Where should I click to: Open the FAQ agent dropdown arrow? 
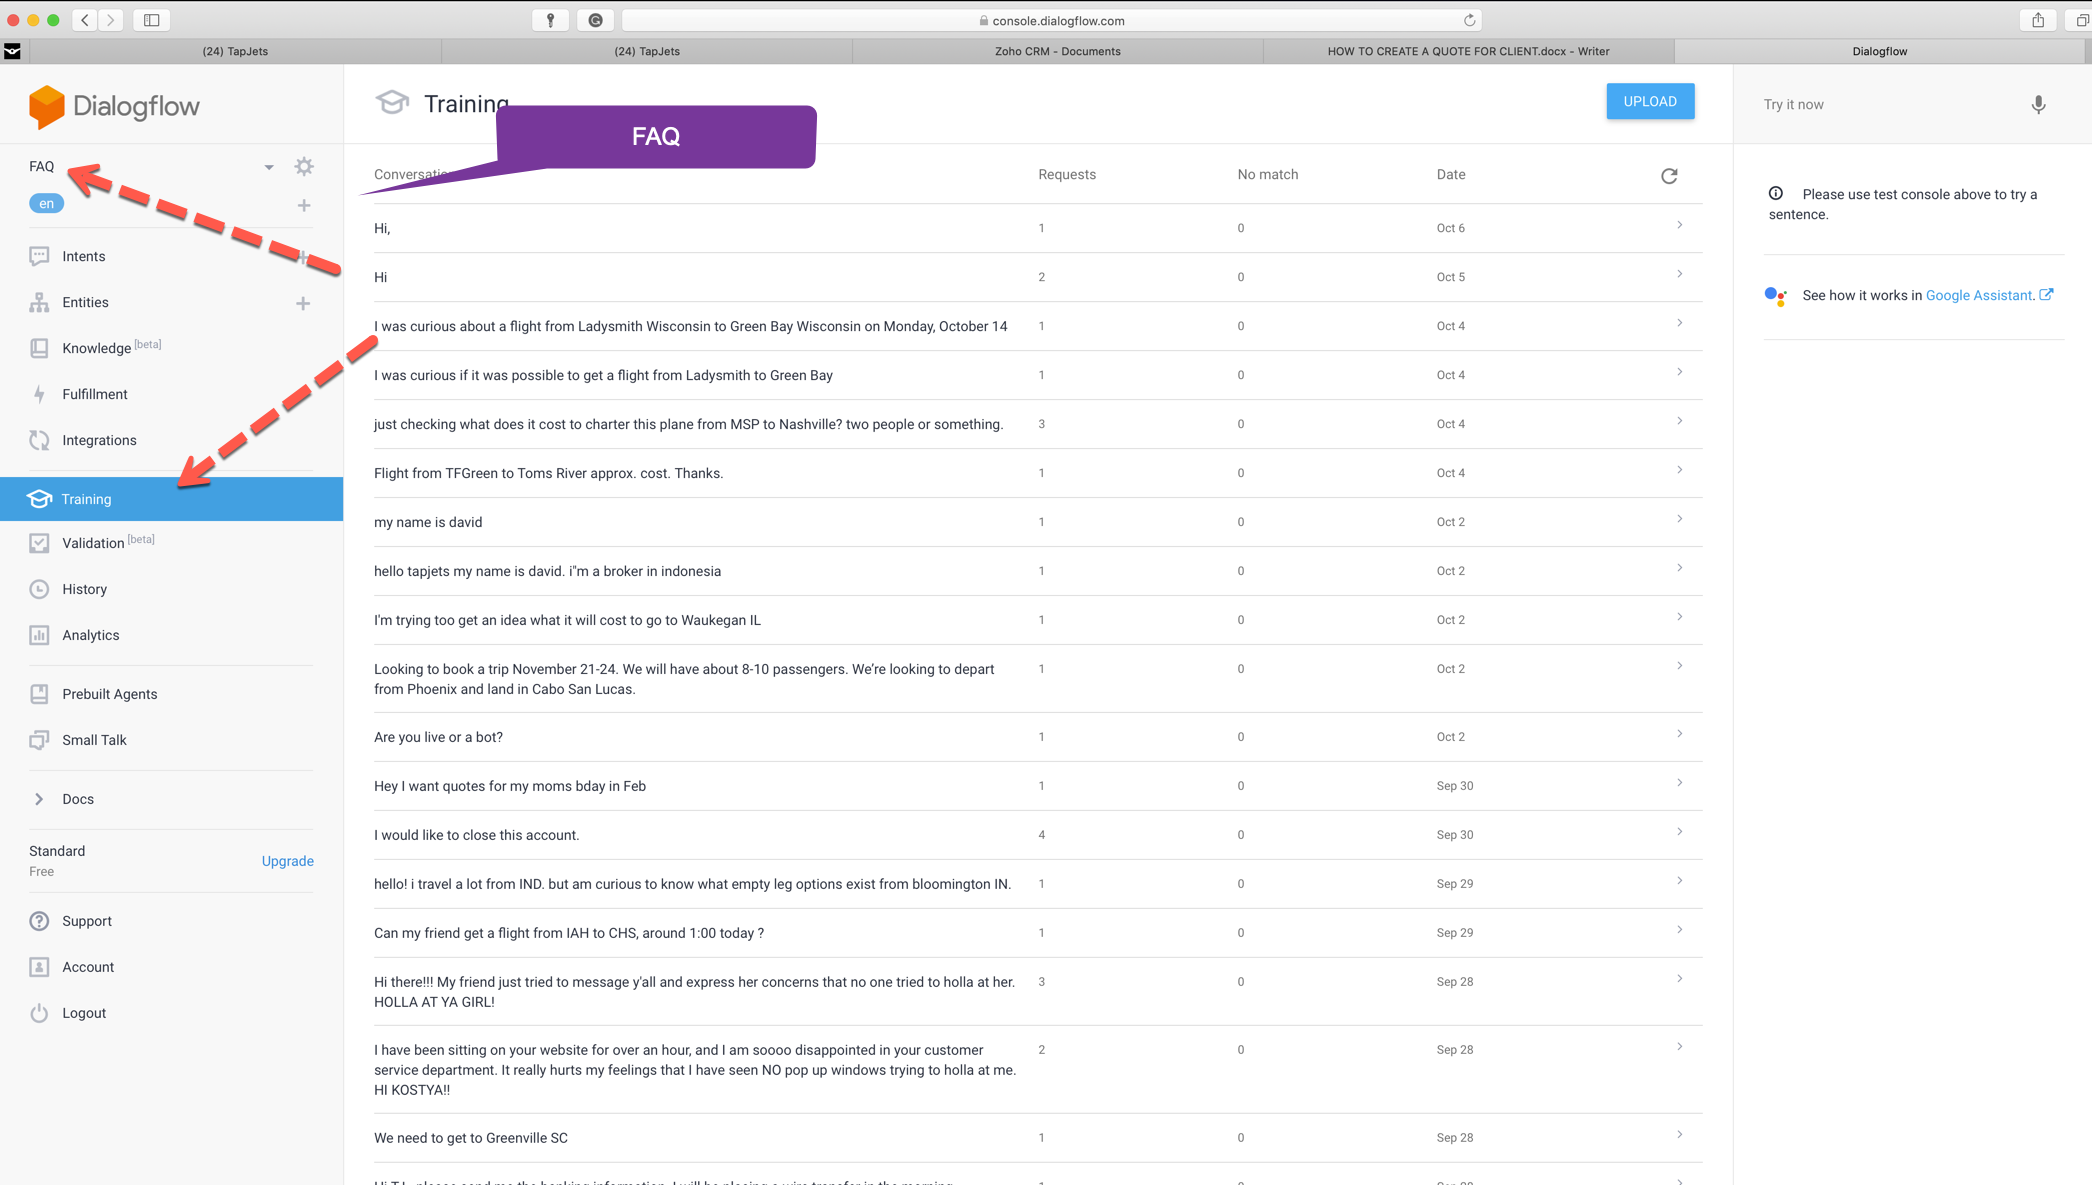[269, 168]
